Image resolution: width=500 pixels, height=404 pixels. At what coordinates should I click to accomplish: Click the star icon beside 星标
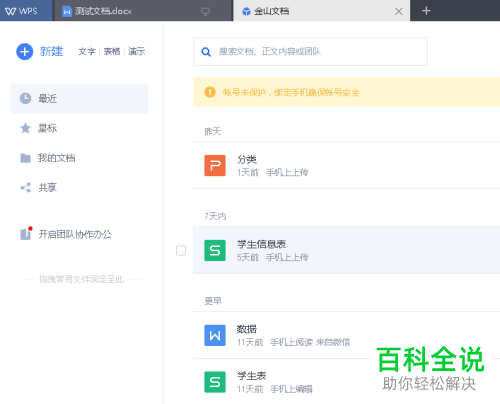click(25, 128)
